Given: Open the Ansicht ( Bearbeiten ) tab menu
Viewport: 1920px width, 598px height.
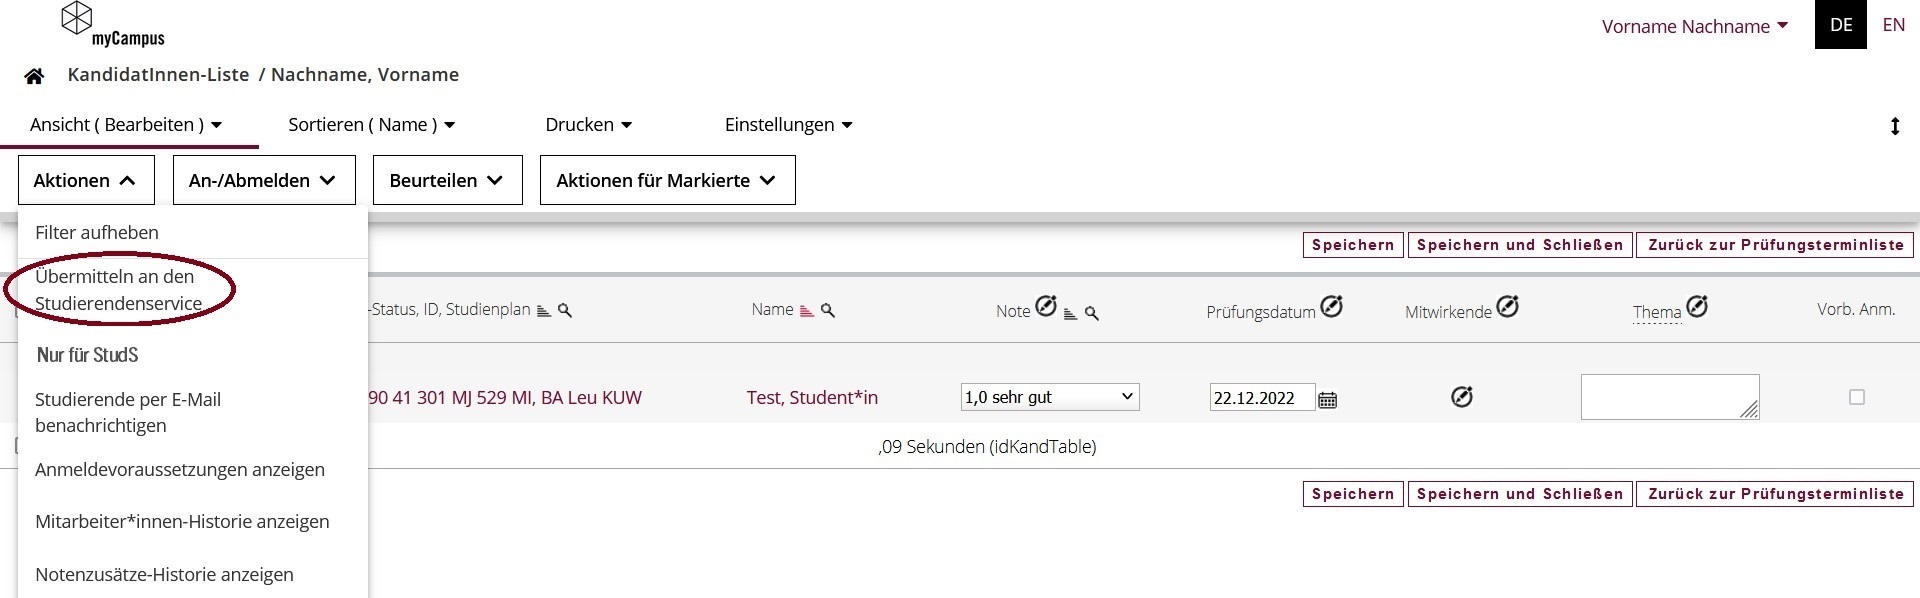Looking at the screenshot, I should (126, 125).
